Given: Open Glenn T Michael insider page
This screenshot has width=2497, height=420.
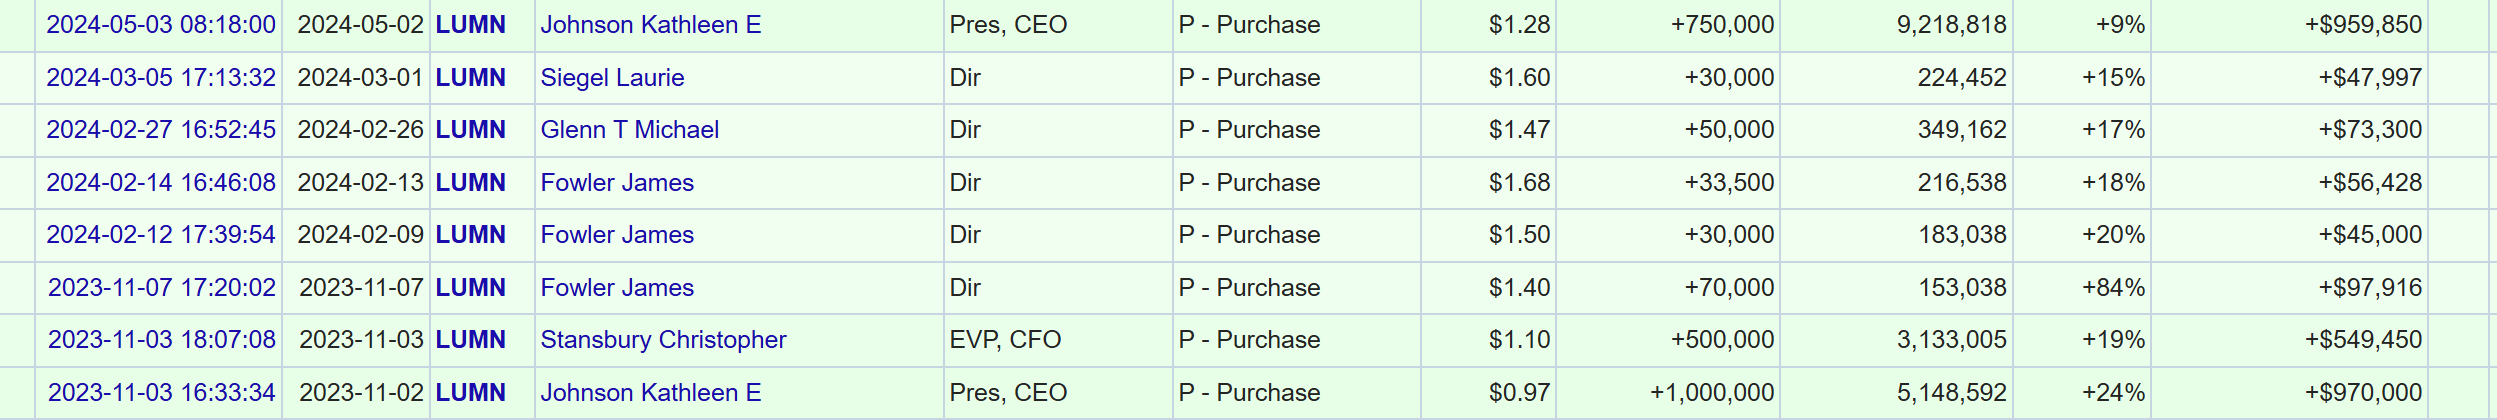Looking at the screenshot, I should click(630, 130).
